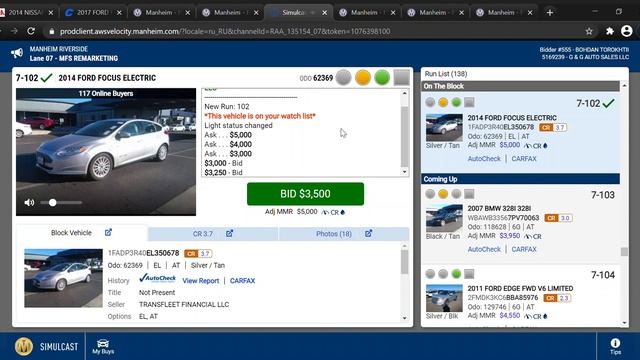Open My Buys in bottom bar

click(x=103, y=347)
